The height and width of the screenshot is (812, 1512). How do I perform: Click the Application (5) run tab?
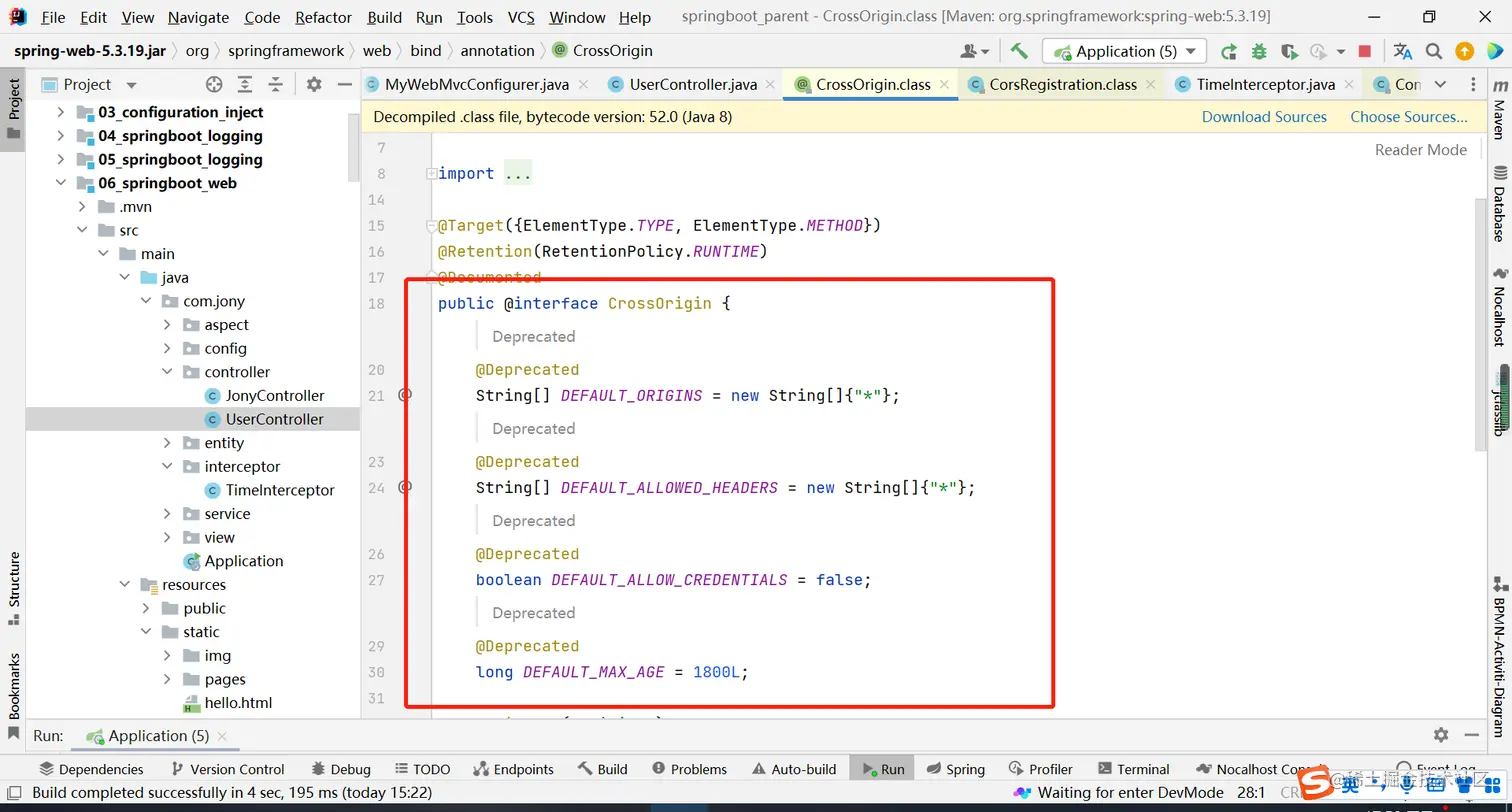[x=158, y=736]
